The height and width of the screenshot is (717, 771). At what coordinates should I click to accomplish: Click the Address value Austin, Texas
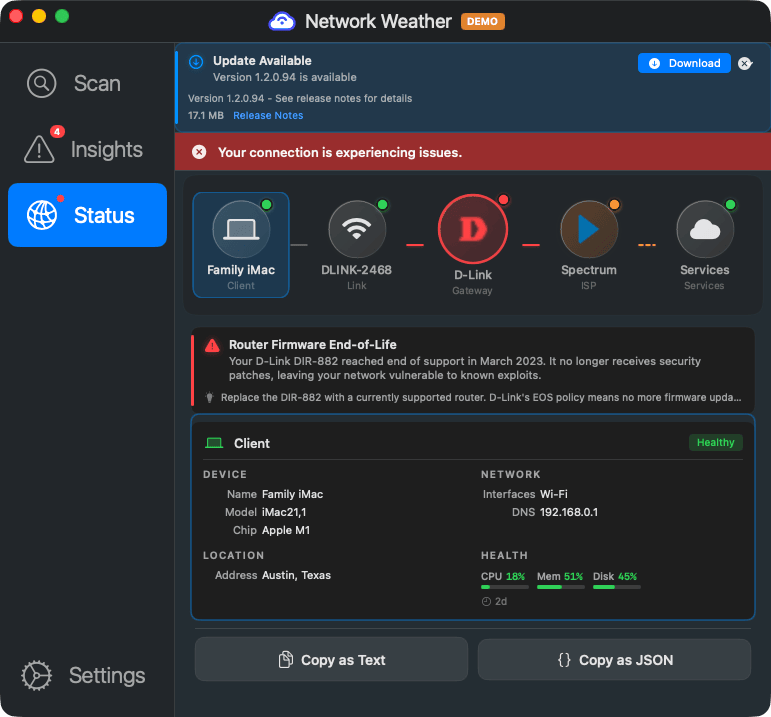coord(296,575)
